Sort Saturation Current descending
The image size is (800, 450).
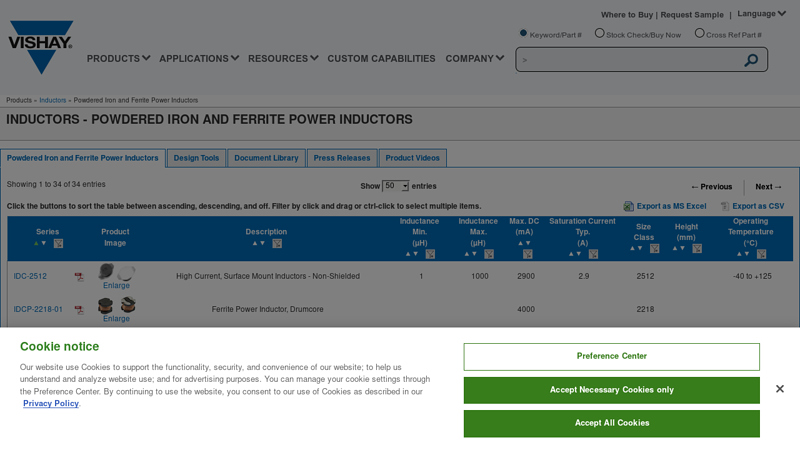click(x=579, y=254)
